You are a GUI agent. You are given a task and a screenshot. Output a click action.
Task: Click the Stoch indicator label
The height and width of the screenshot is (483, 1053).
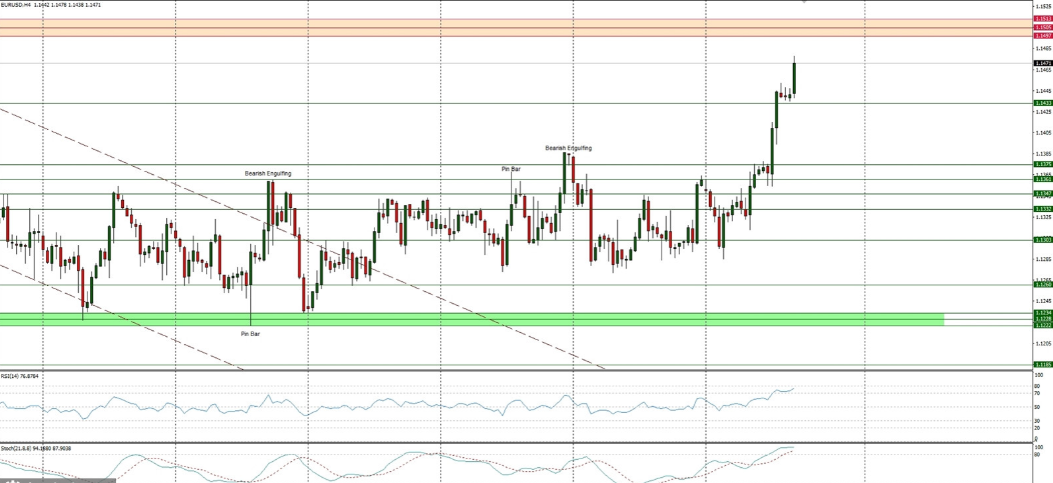coord(26,447)
